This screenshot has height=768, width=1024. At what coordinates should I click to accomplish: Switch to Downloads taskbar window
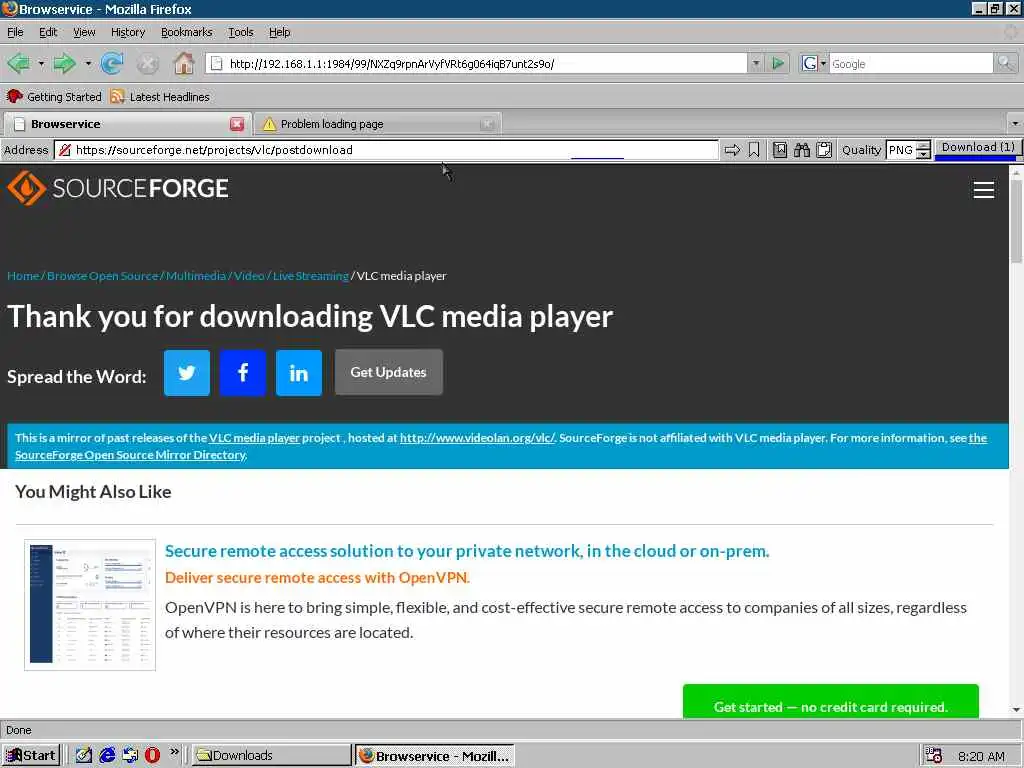coord(271,756)
